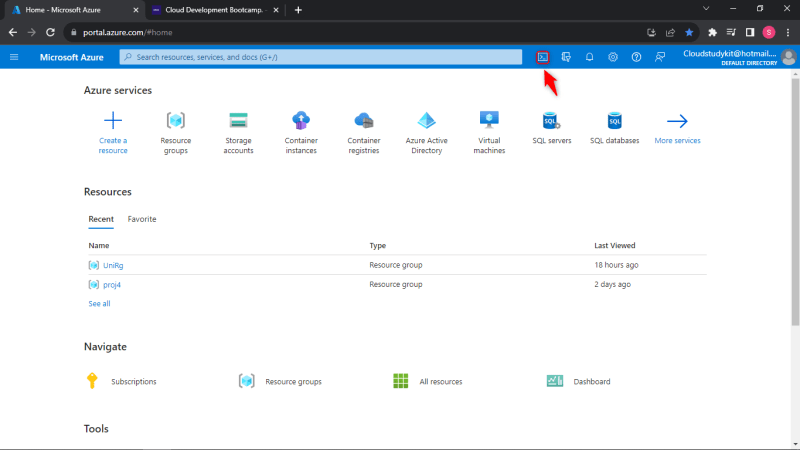Open the notifications bell
Viewport: 800px width, 450px height.
589,57
